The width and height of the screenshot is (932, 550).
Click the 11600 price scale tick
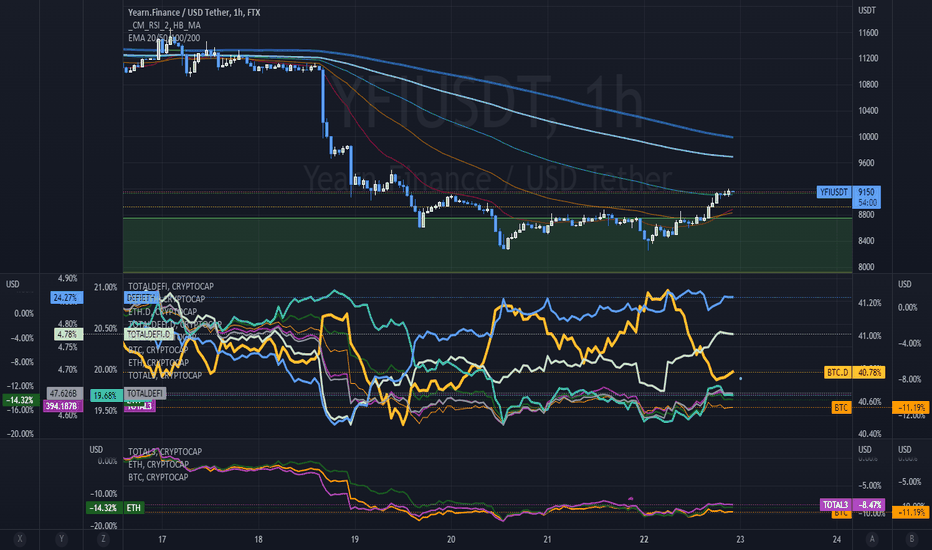point(868,33)
